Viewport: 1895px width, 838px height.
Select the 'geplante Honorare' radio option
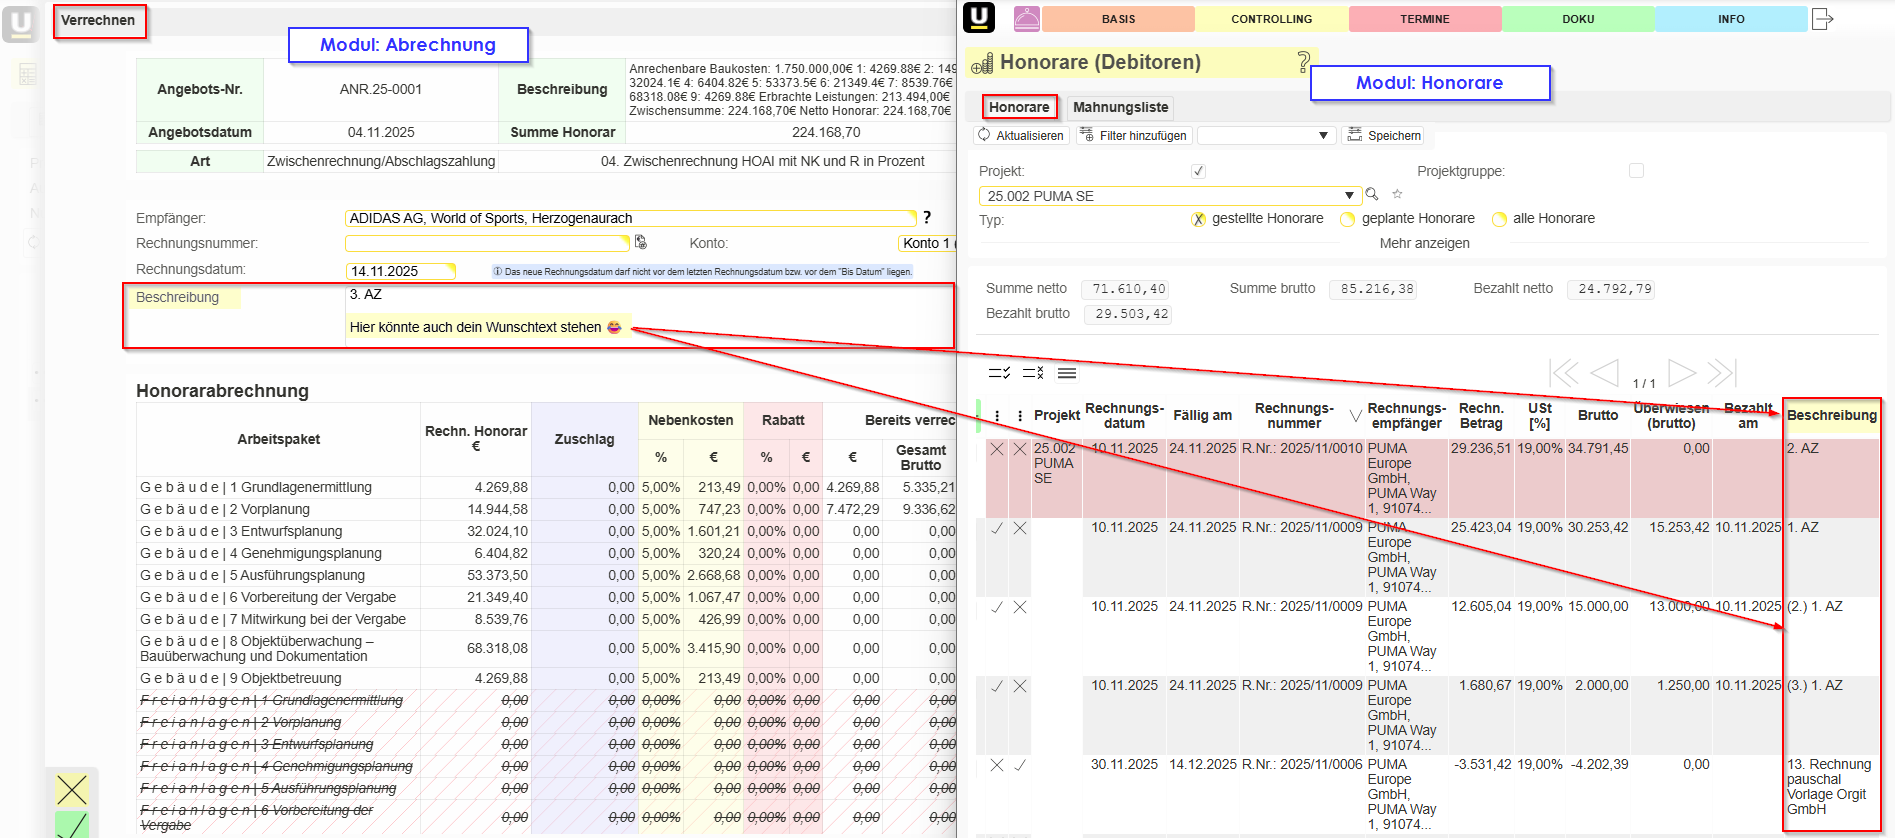[x=1347, y=219]
